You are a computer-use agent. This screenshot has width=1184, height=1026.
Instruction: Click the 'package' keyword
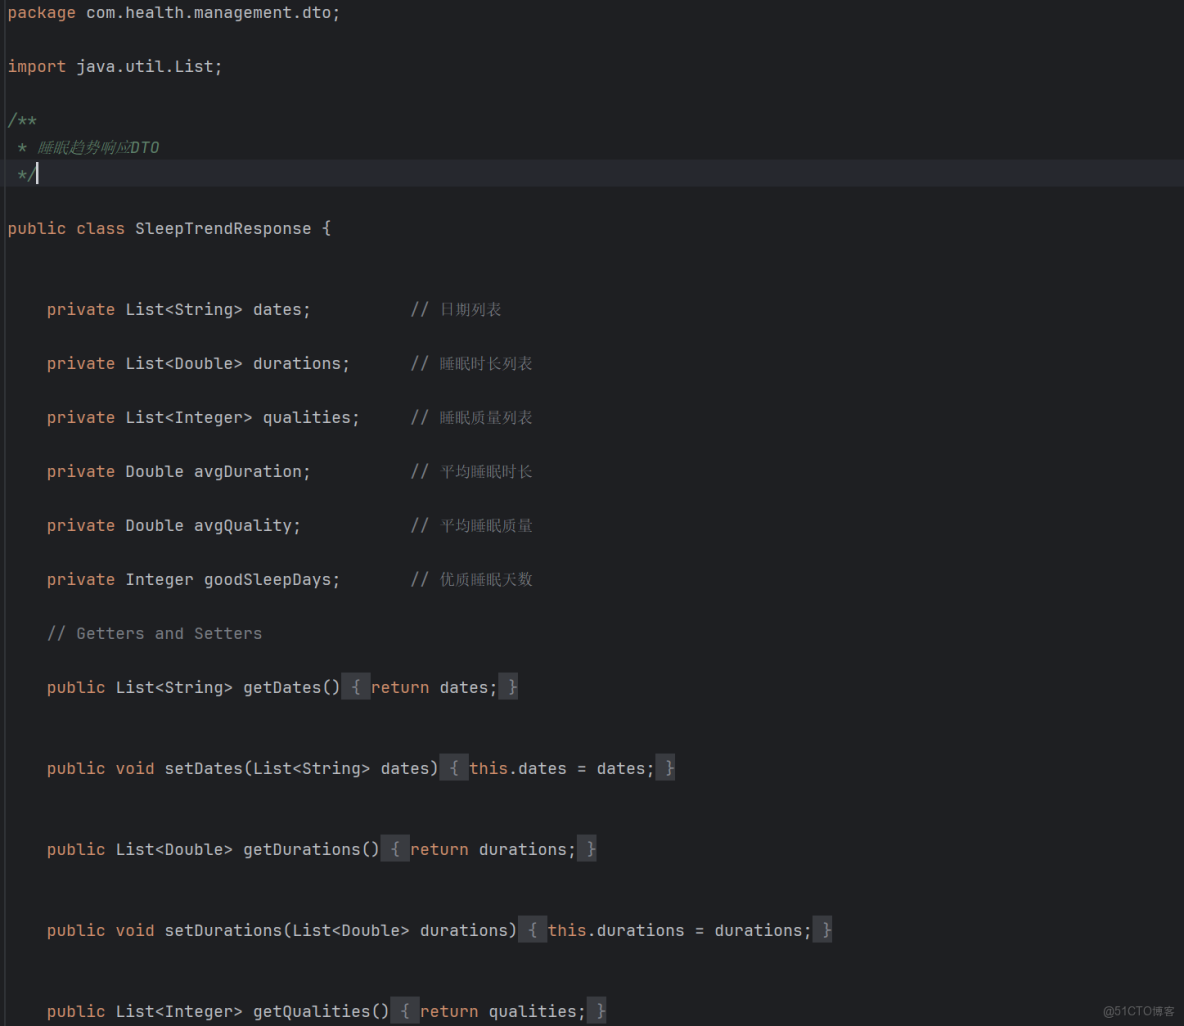42,13
